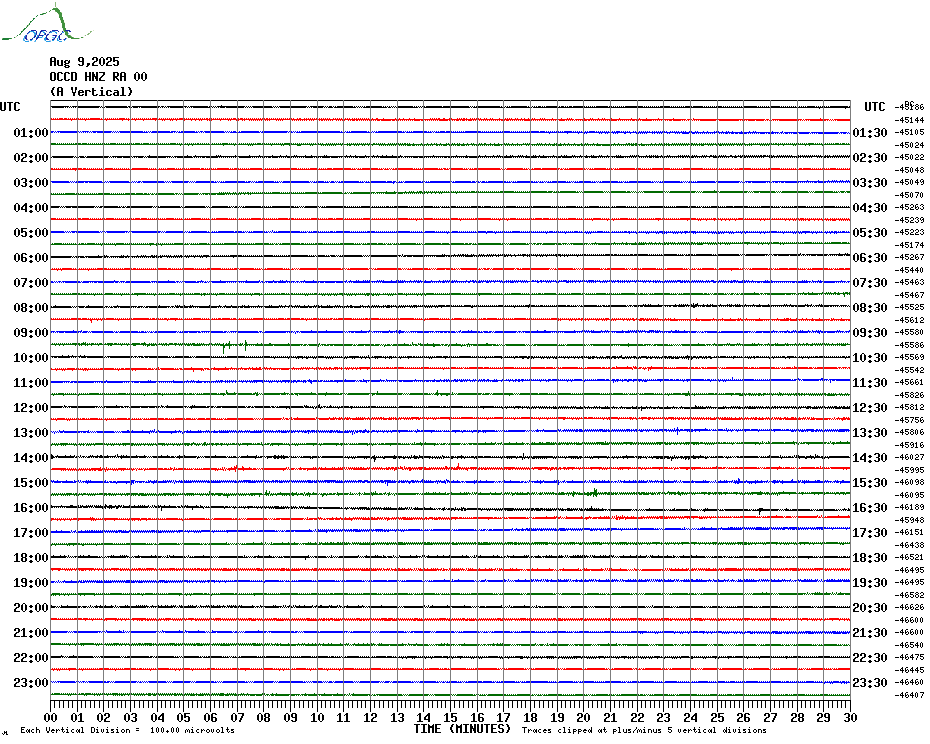The width and height of the screenshot is (930, 744).
Task: Click the '20:30' time label on the right
Action: [x=870, y=608]
